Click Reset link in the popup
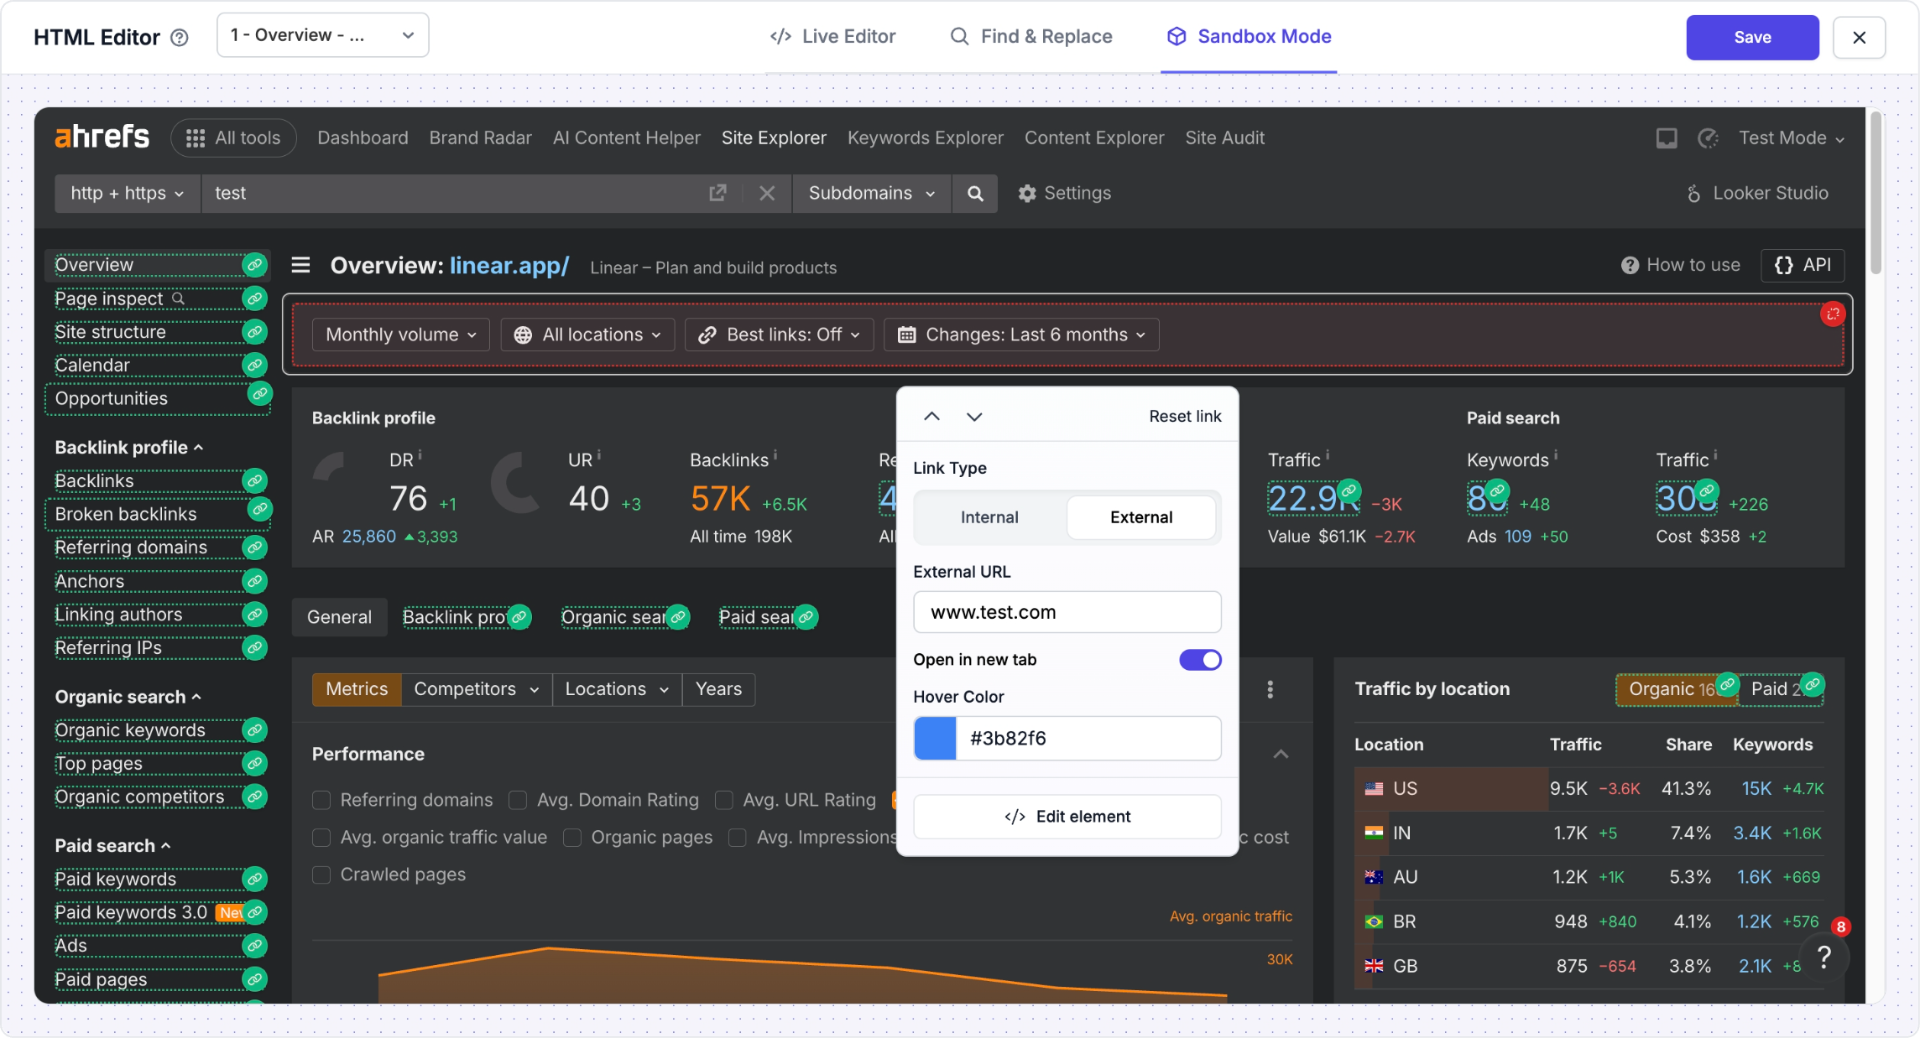The width and height of the screenshot is (1920, 1038). tap(1184, 416)
